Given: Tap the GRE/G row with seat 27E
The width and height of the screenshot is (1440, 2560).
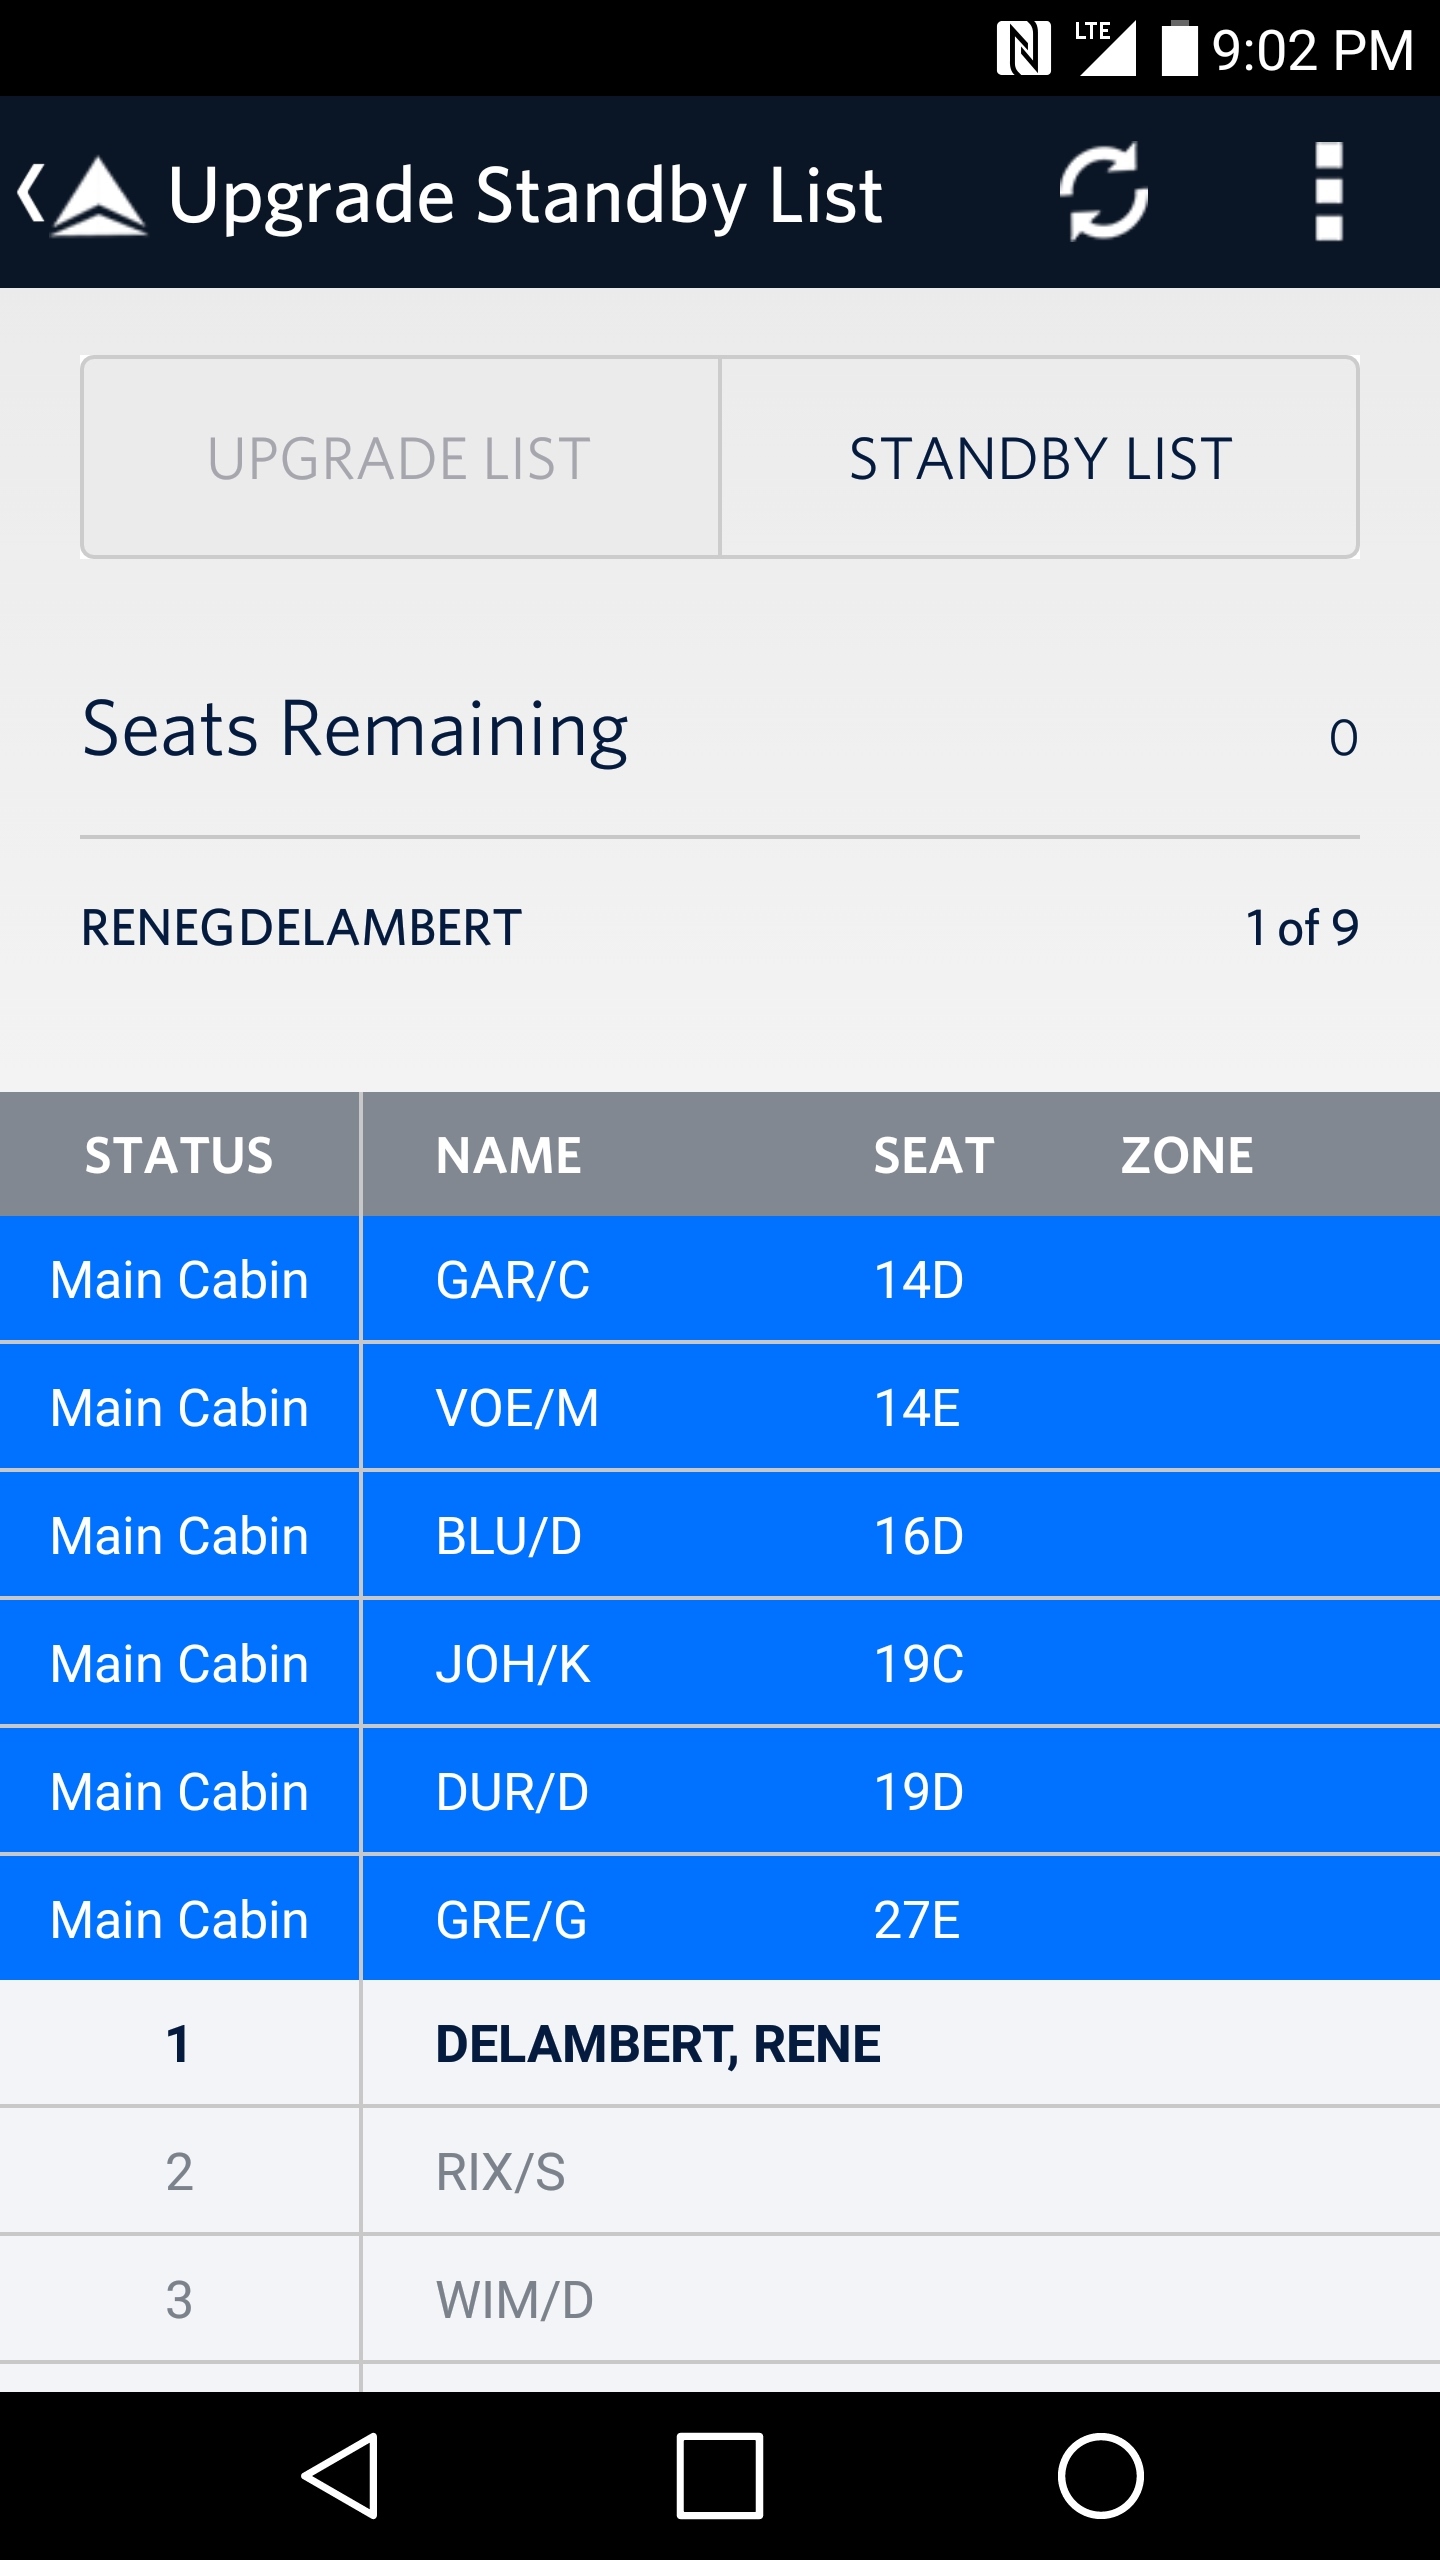Looking at the screenshot, I should [x=720, y=1920].
